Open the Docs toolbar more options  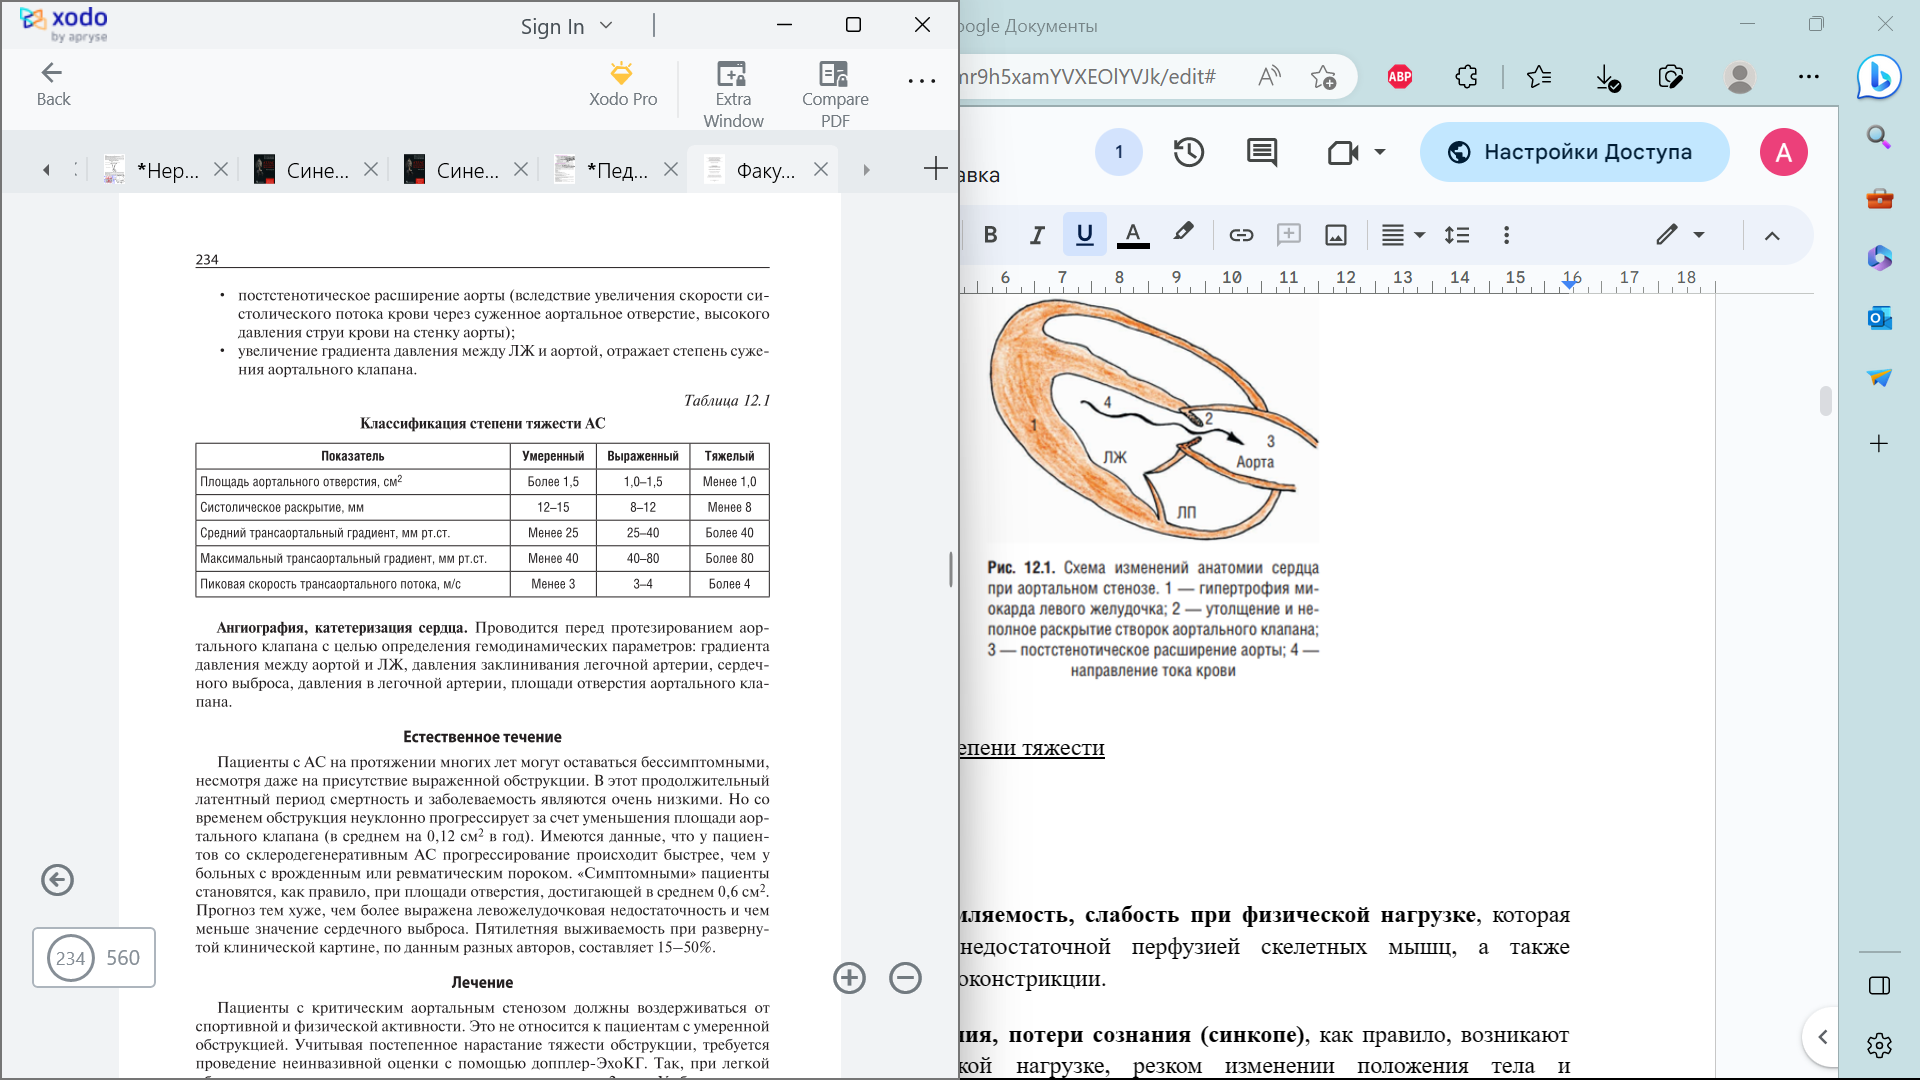point(1506,235)
